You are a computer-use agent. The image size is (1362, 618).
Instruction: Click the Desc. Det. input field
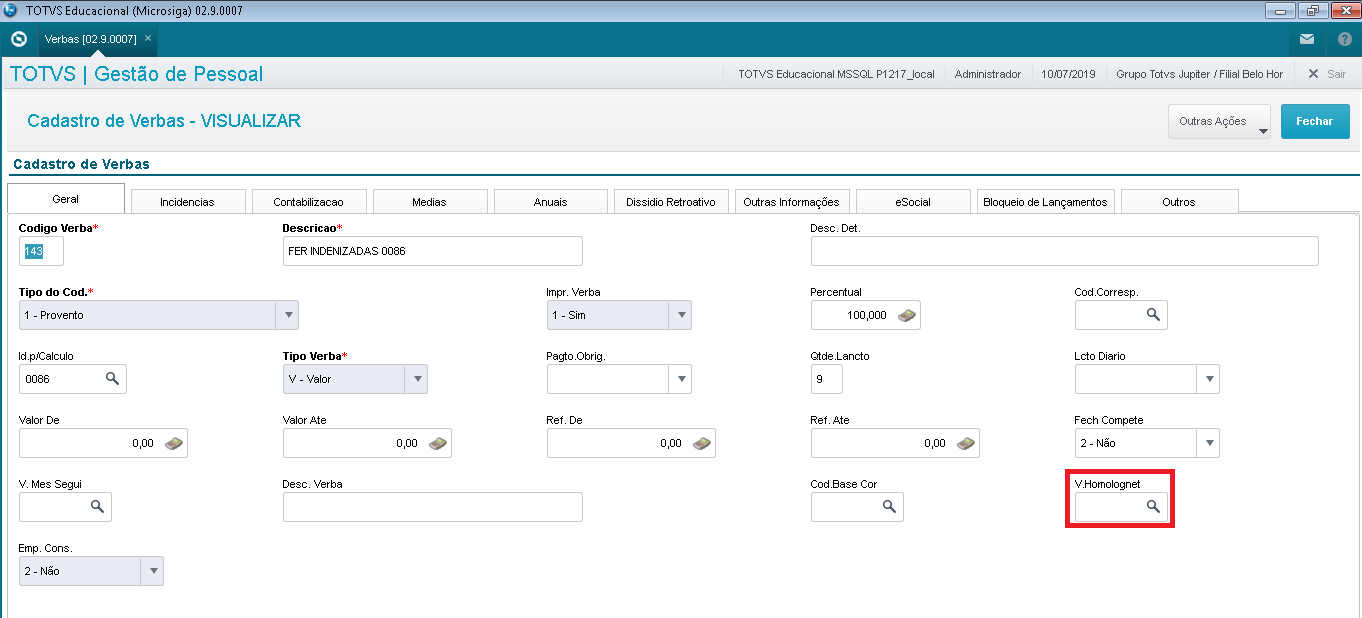[1064, 251]
